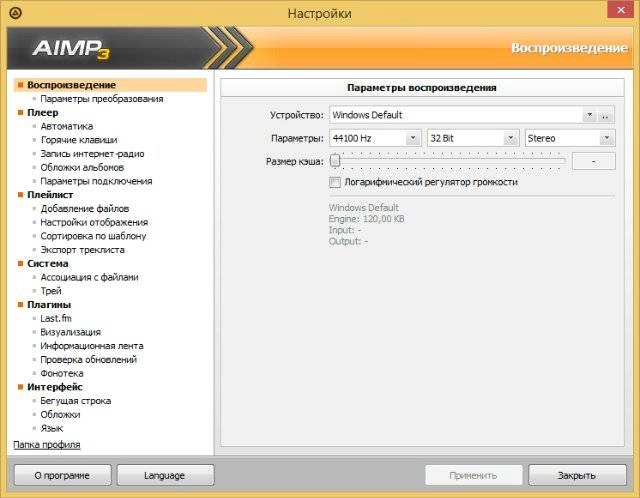Open Экспорт треклиста settings
Screen dimensions: 640x498
(82, 250)
